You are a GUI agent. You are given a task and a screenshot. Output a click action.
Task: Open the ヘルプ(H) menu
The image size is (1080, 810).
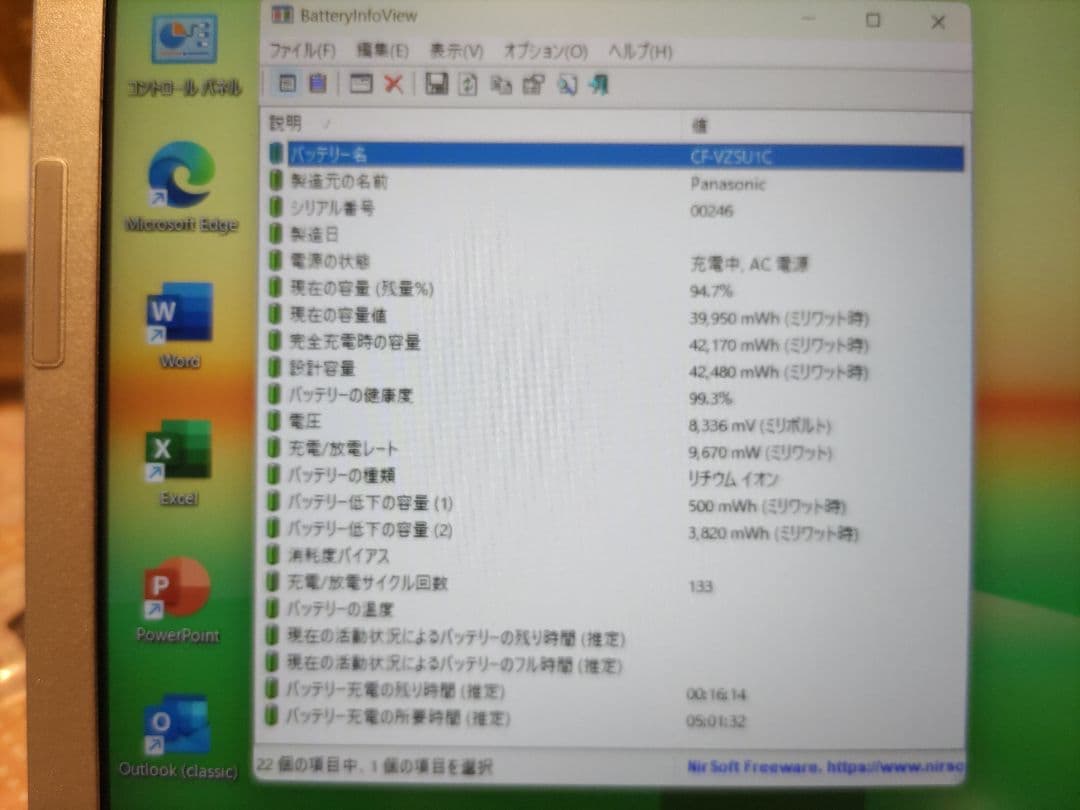click(x=640, y=50)
